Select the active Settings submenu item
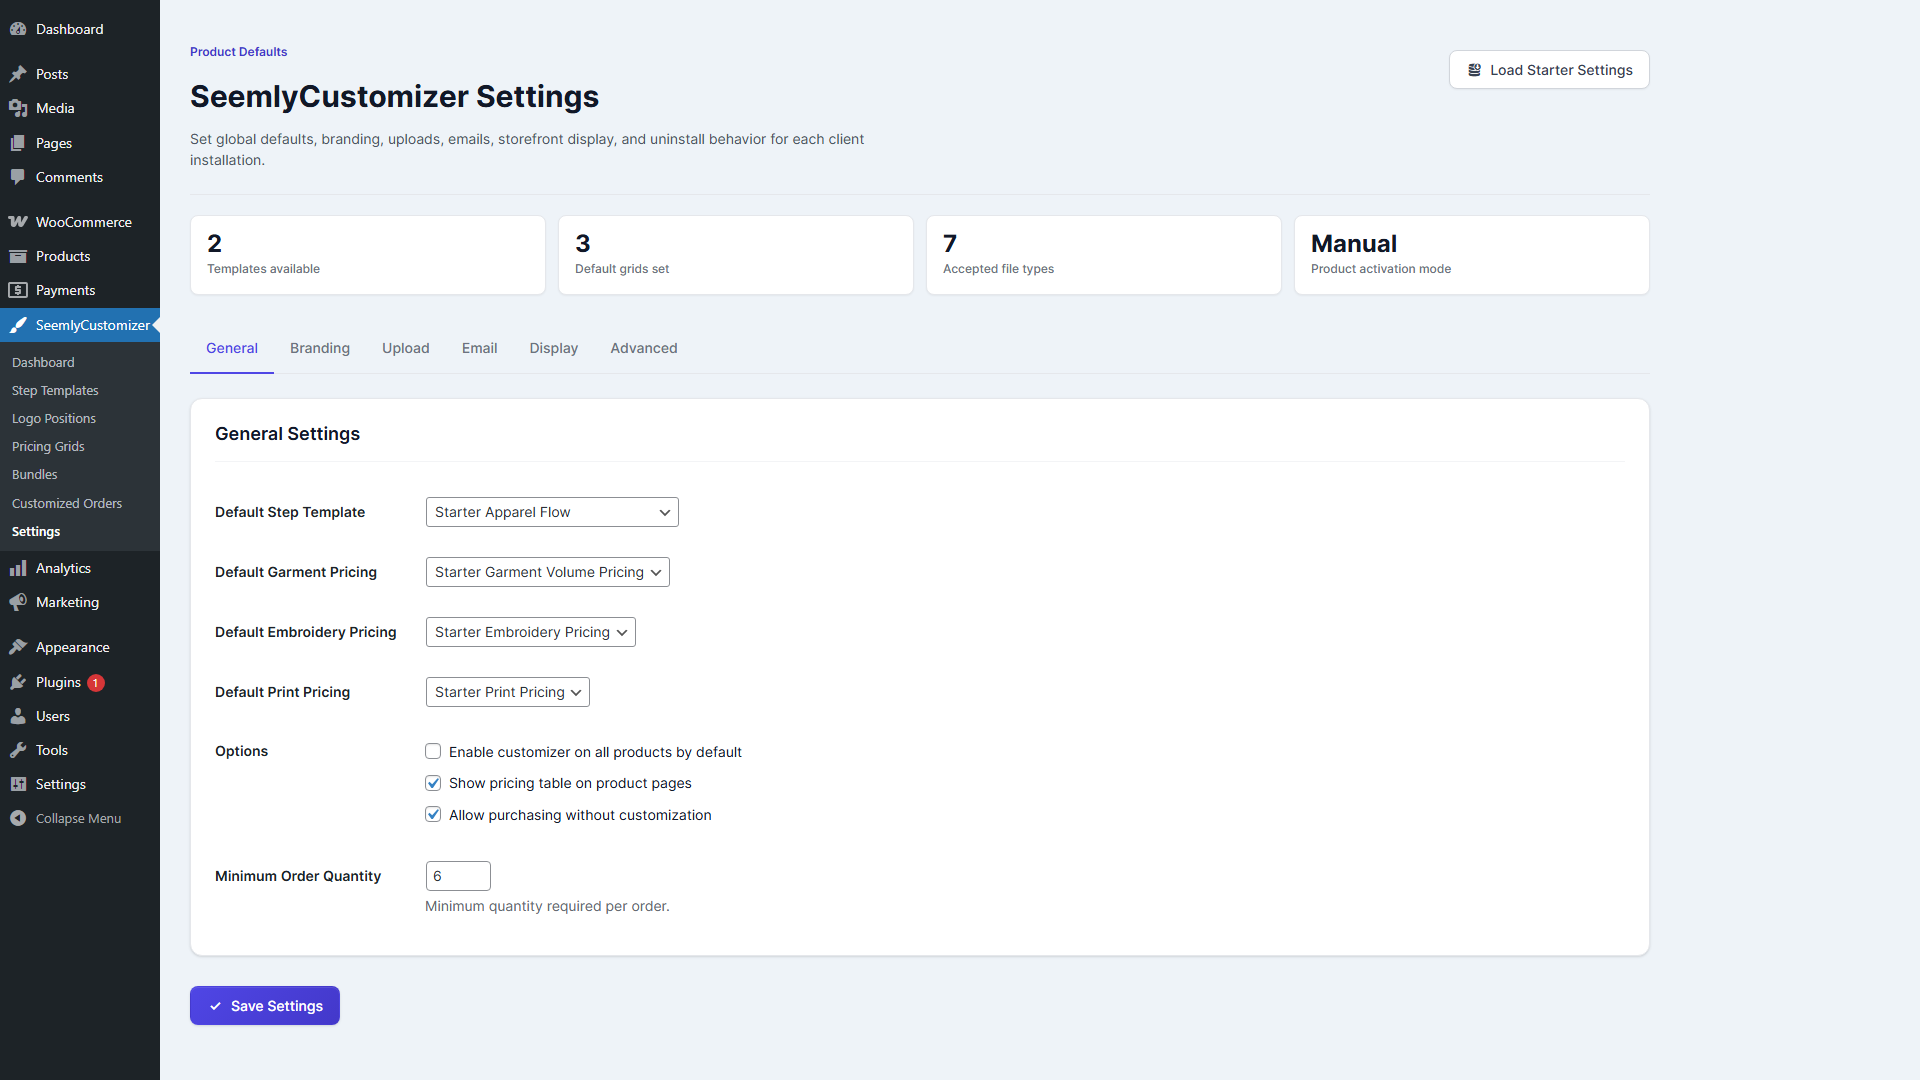This screenshot has height=1080, width=1920. tap(36, 531)
